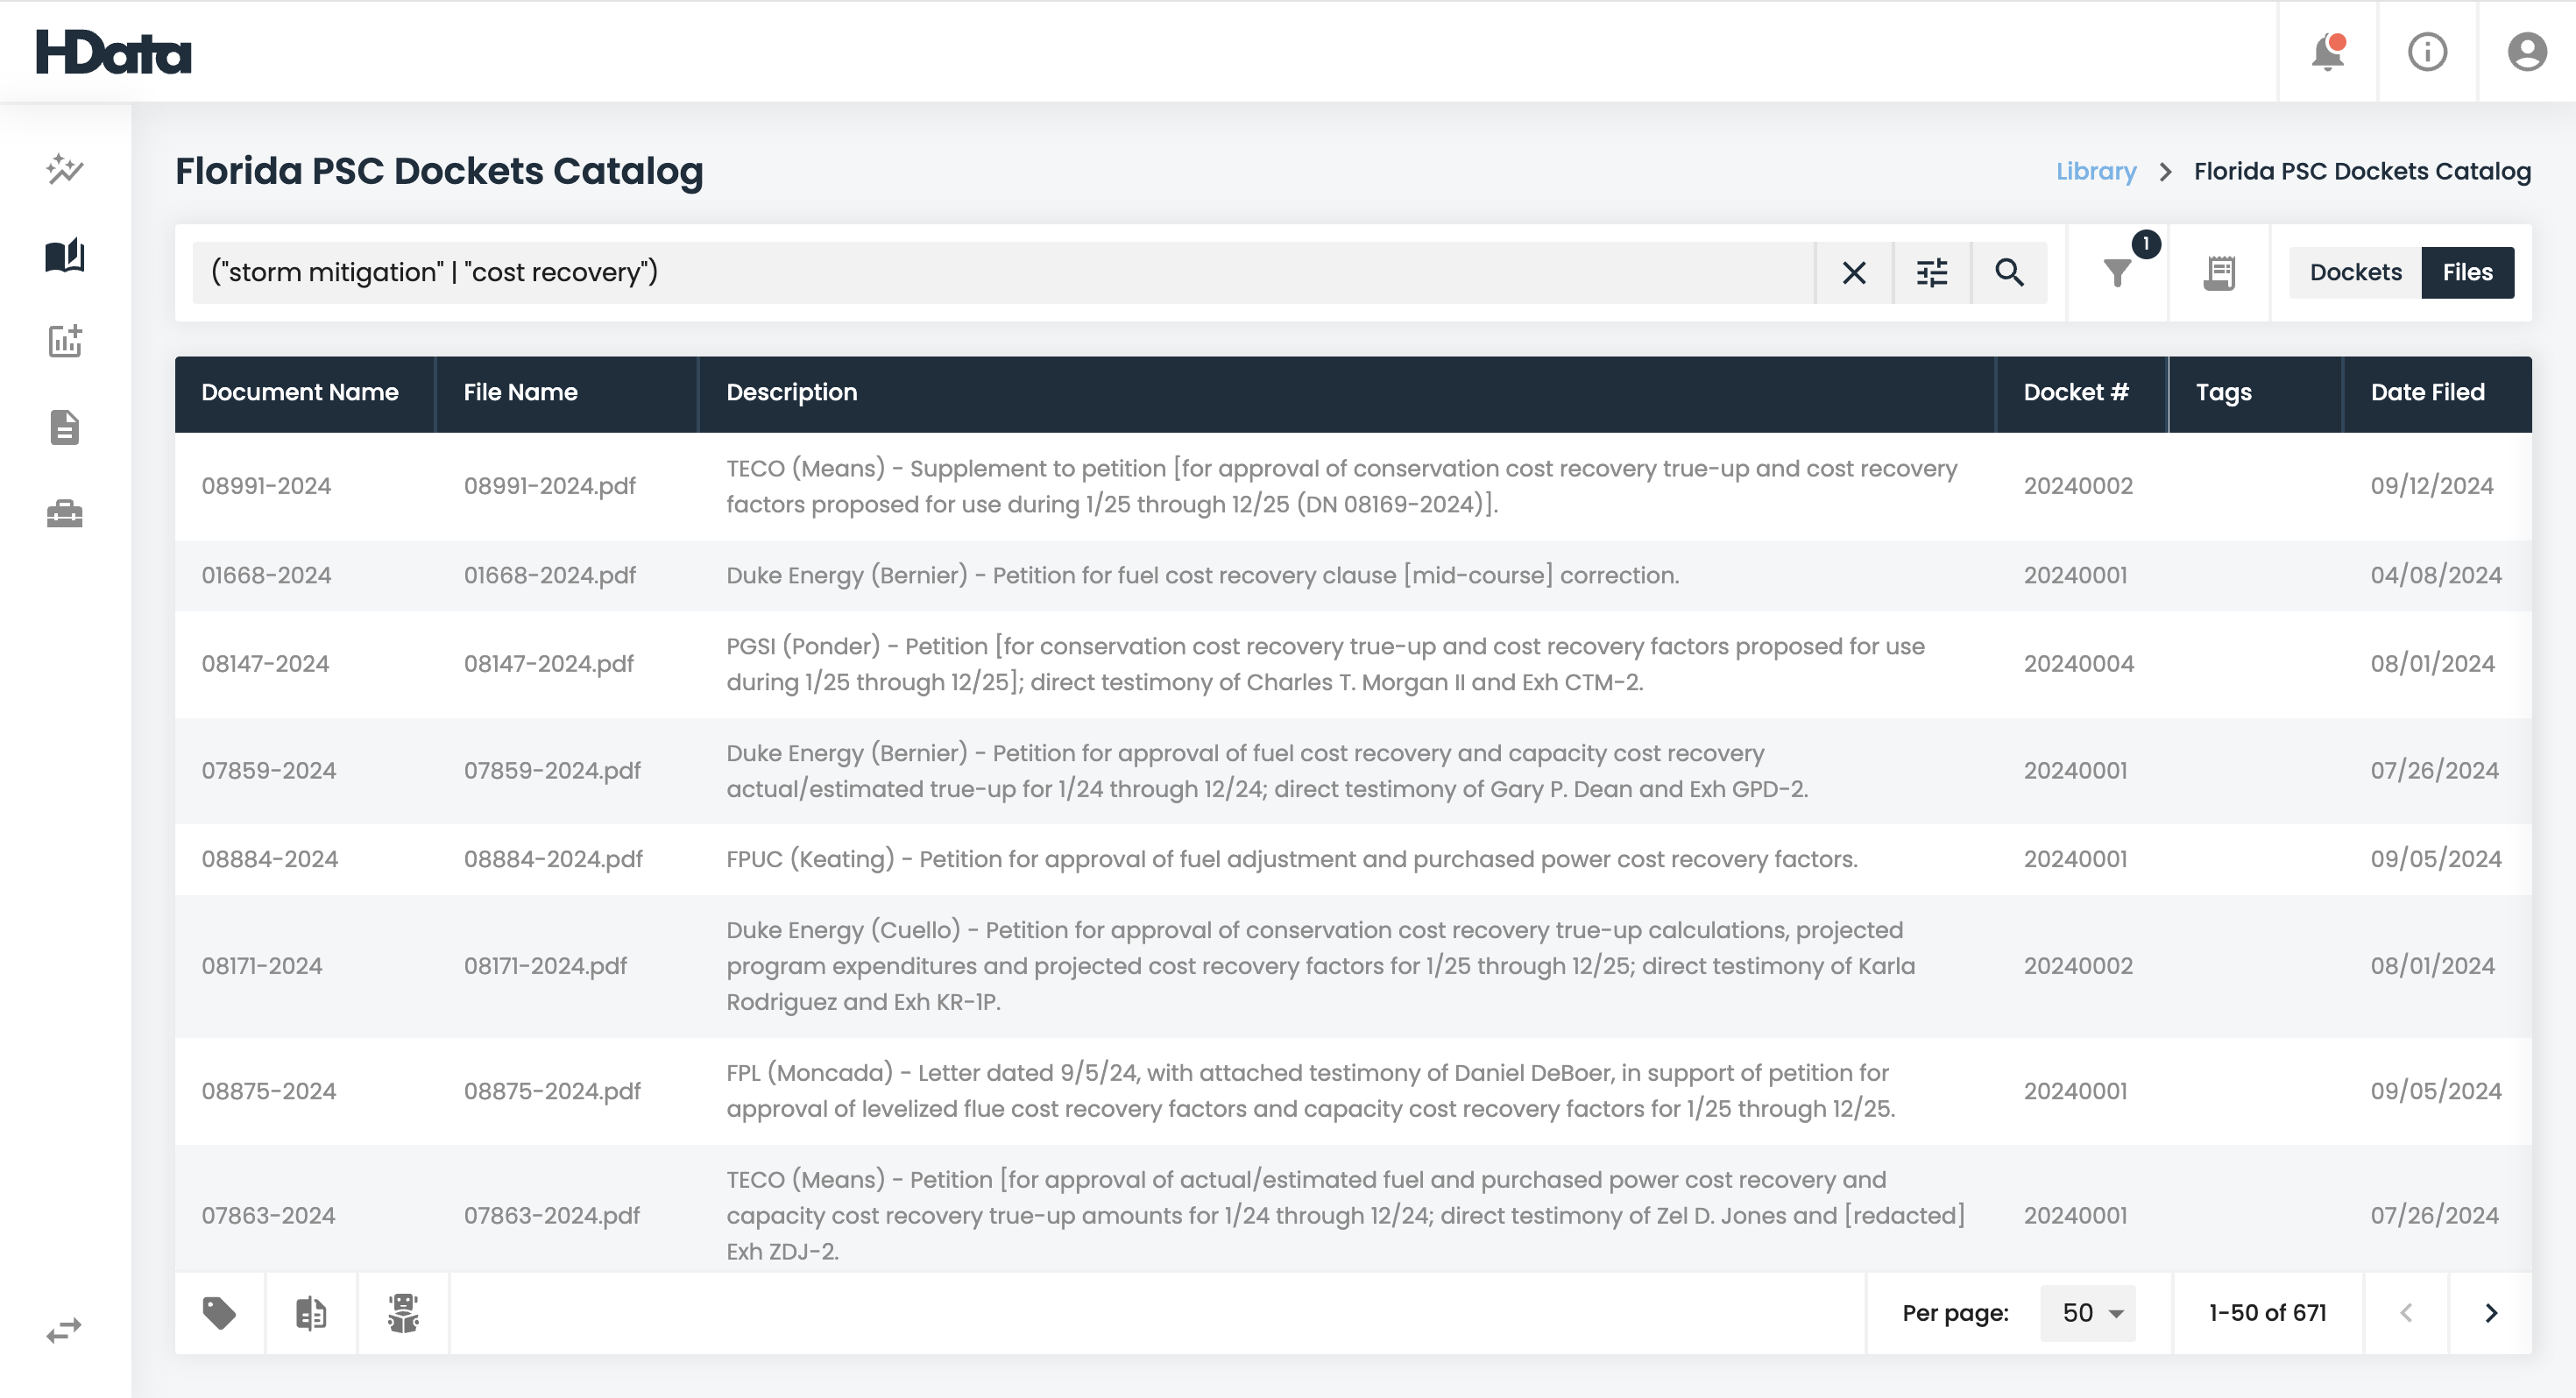This screenshot has height=1398, width=2576.
Task: Select the Docket # column header
Action: tap(2078, 392)
